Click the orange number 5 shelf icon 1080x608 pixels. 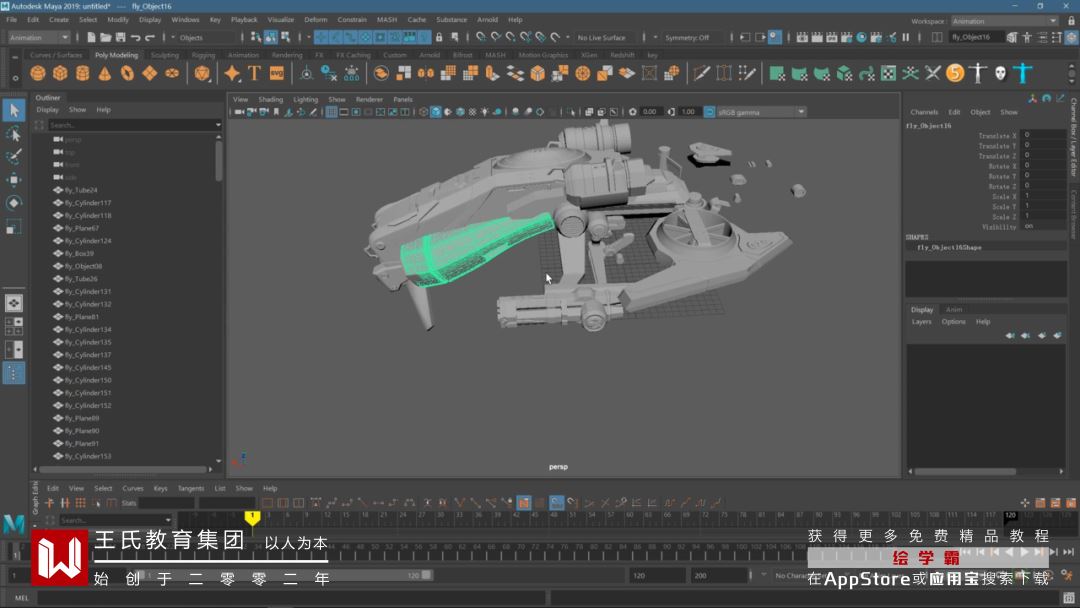955,73
